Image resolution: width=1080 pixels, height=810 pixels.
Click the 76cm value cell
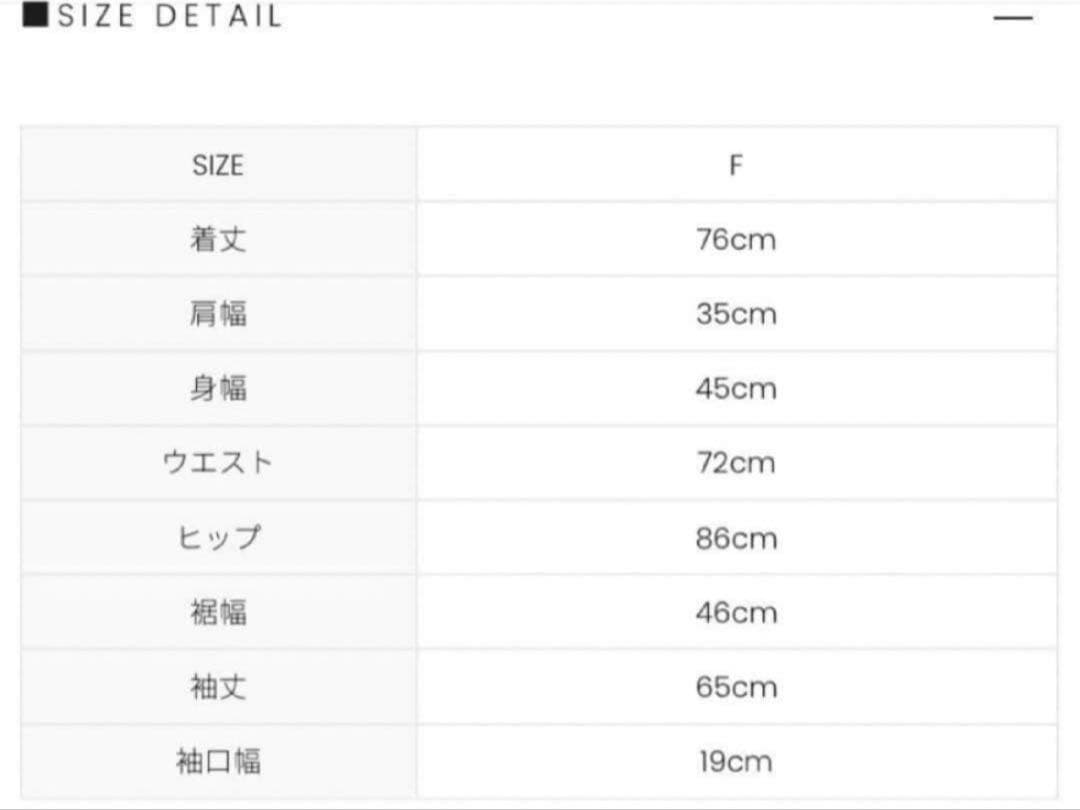(x=736, y=240)
